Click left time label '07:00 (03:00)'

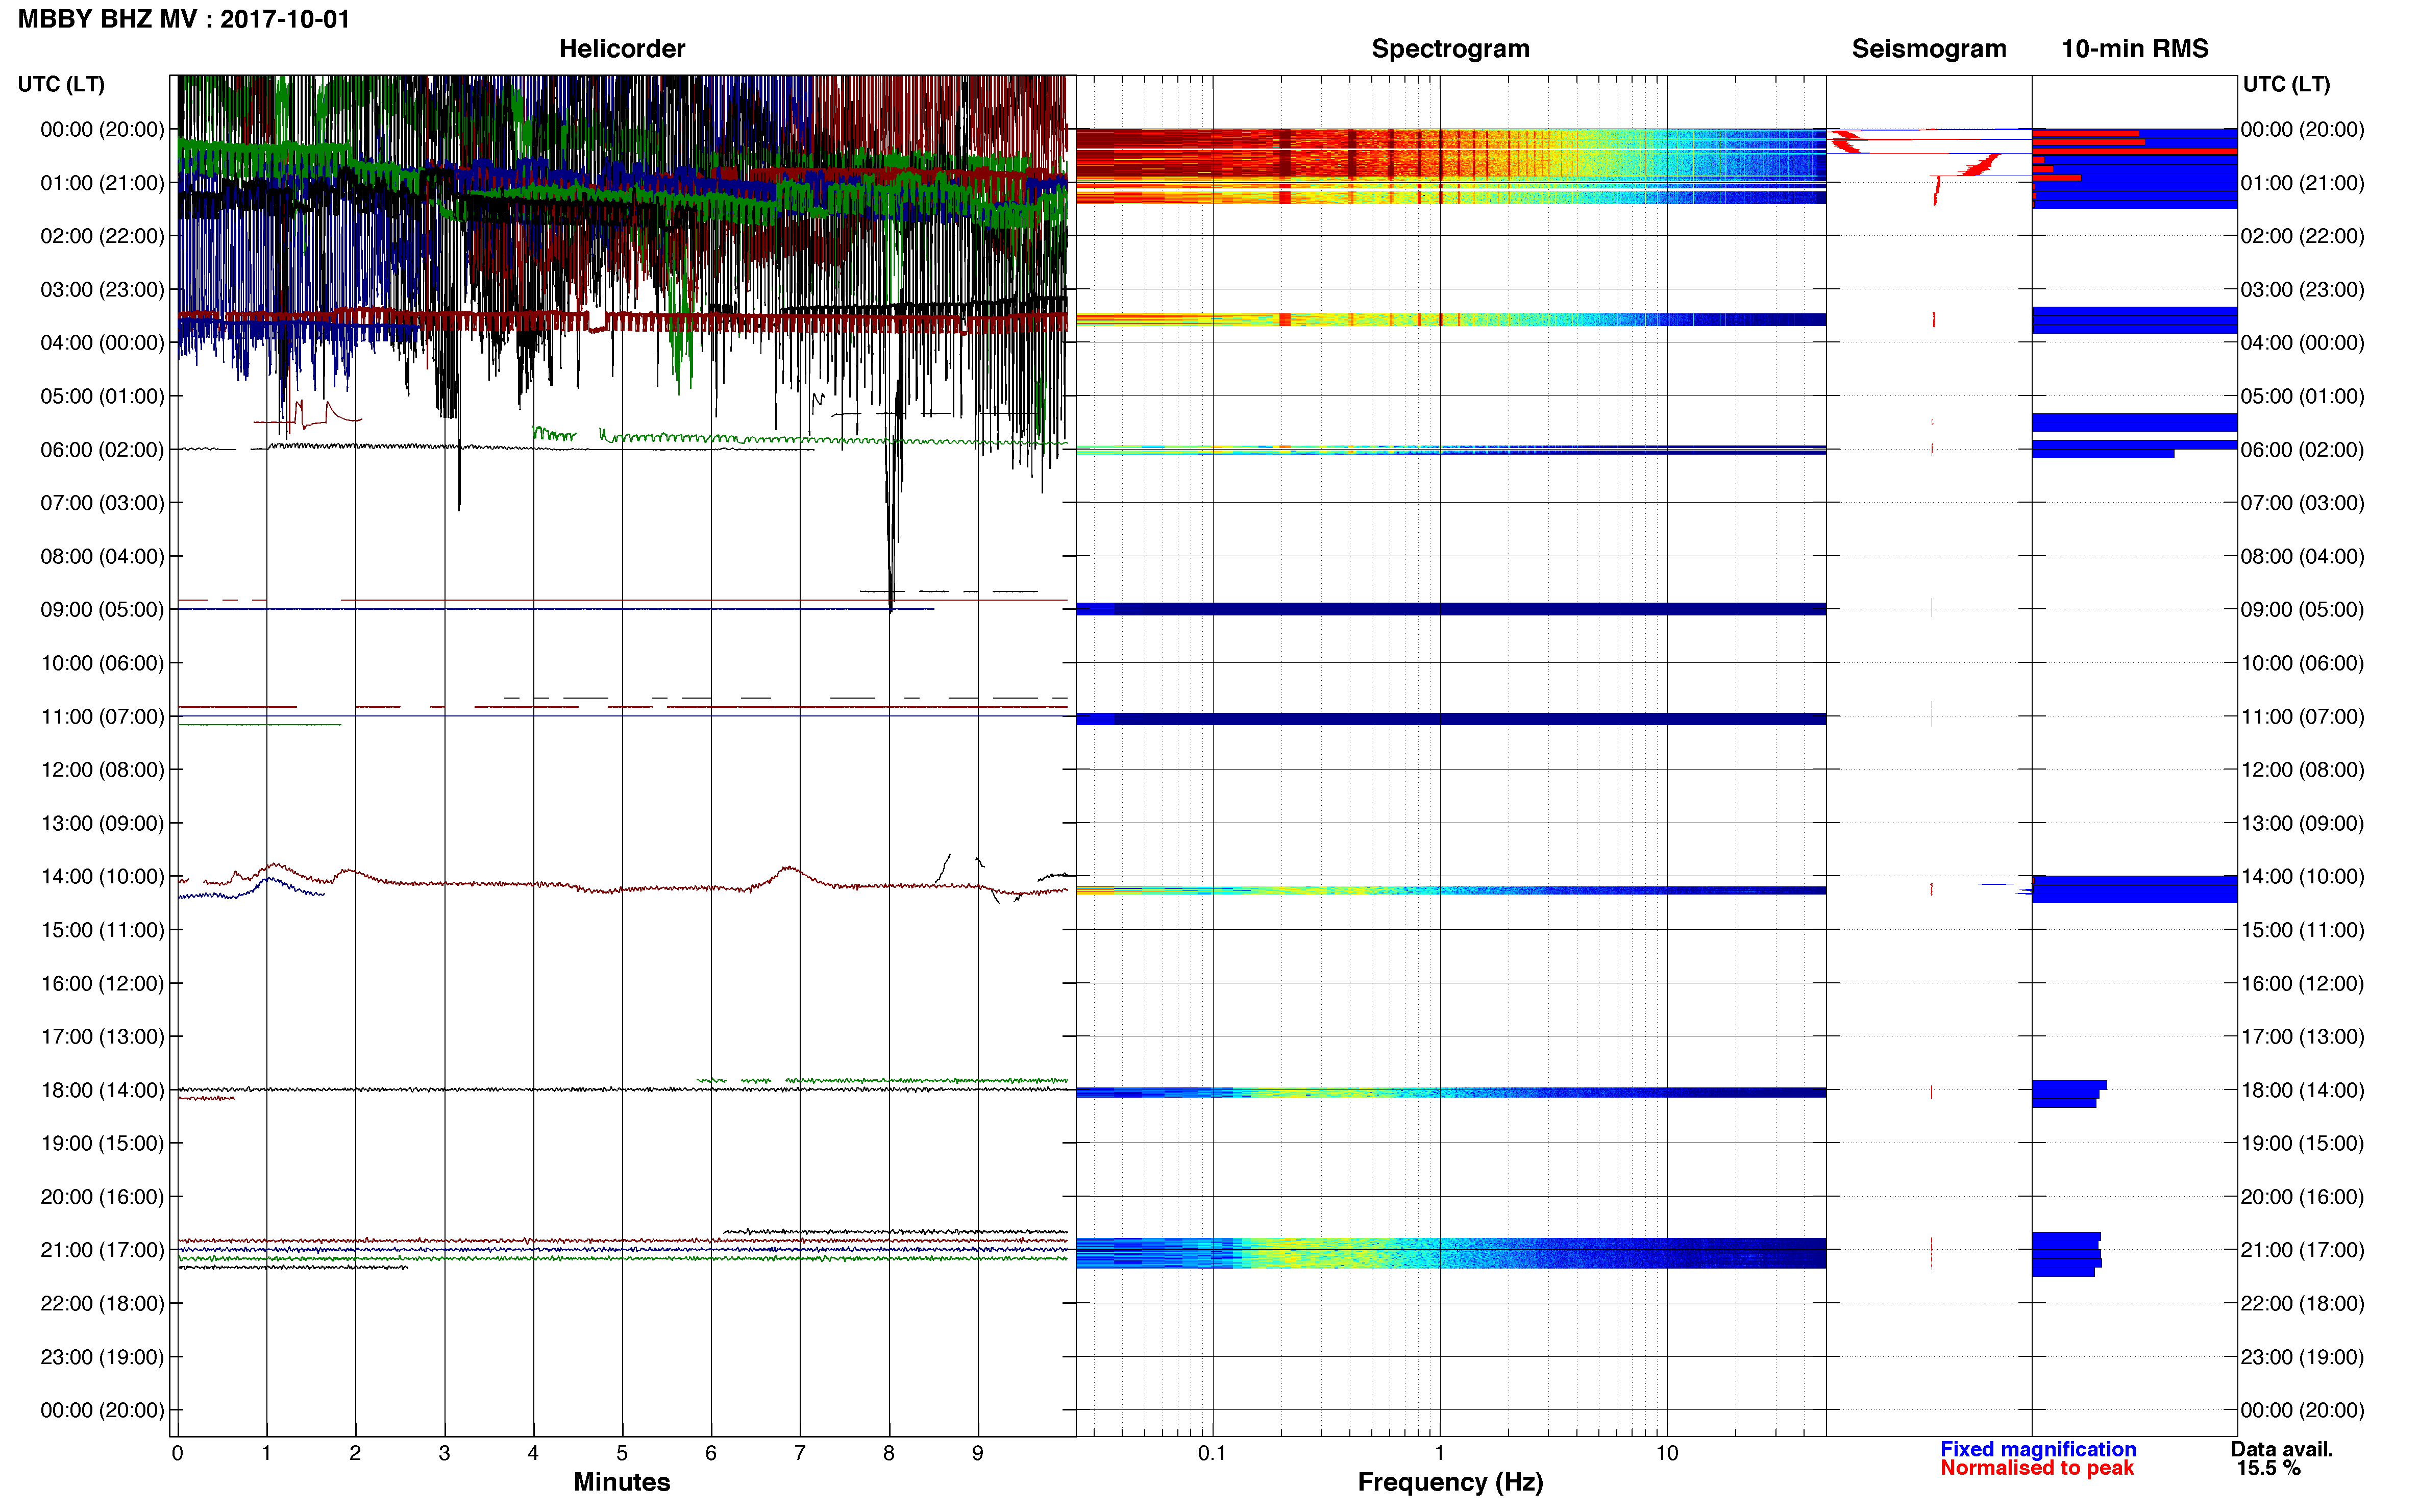coord(102,503)
